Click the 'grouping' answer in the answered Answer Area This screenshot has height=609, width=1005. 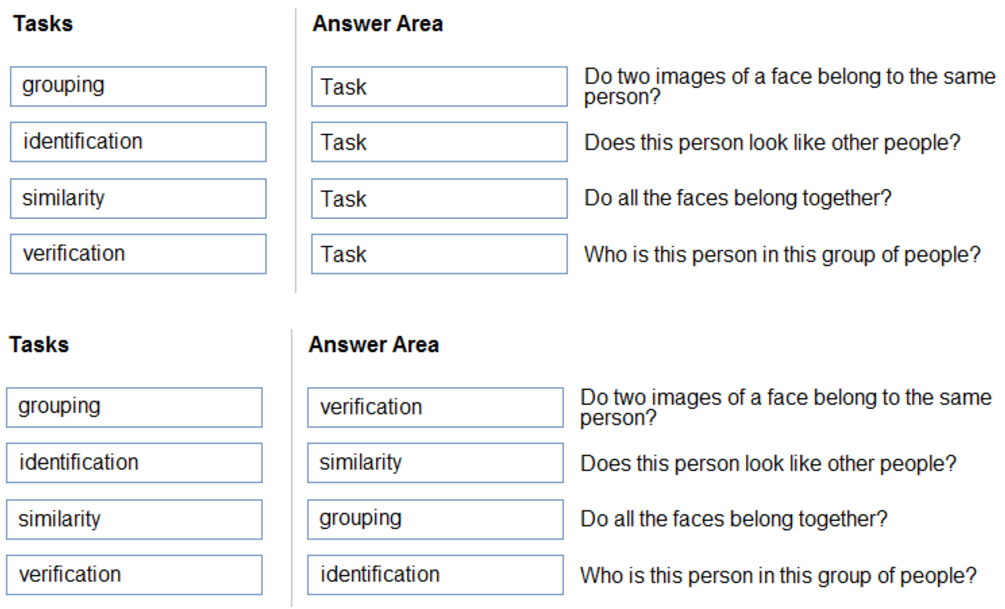click(x=435, y=519)
